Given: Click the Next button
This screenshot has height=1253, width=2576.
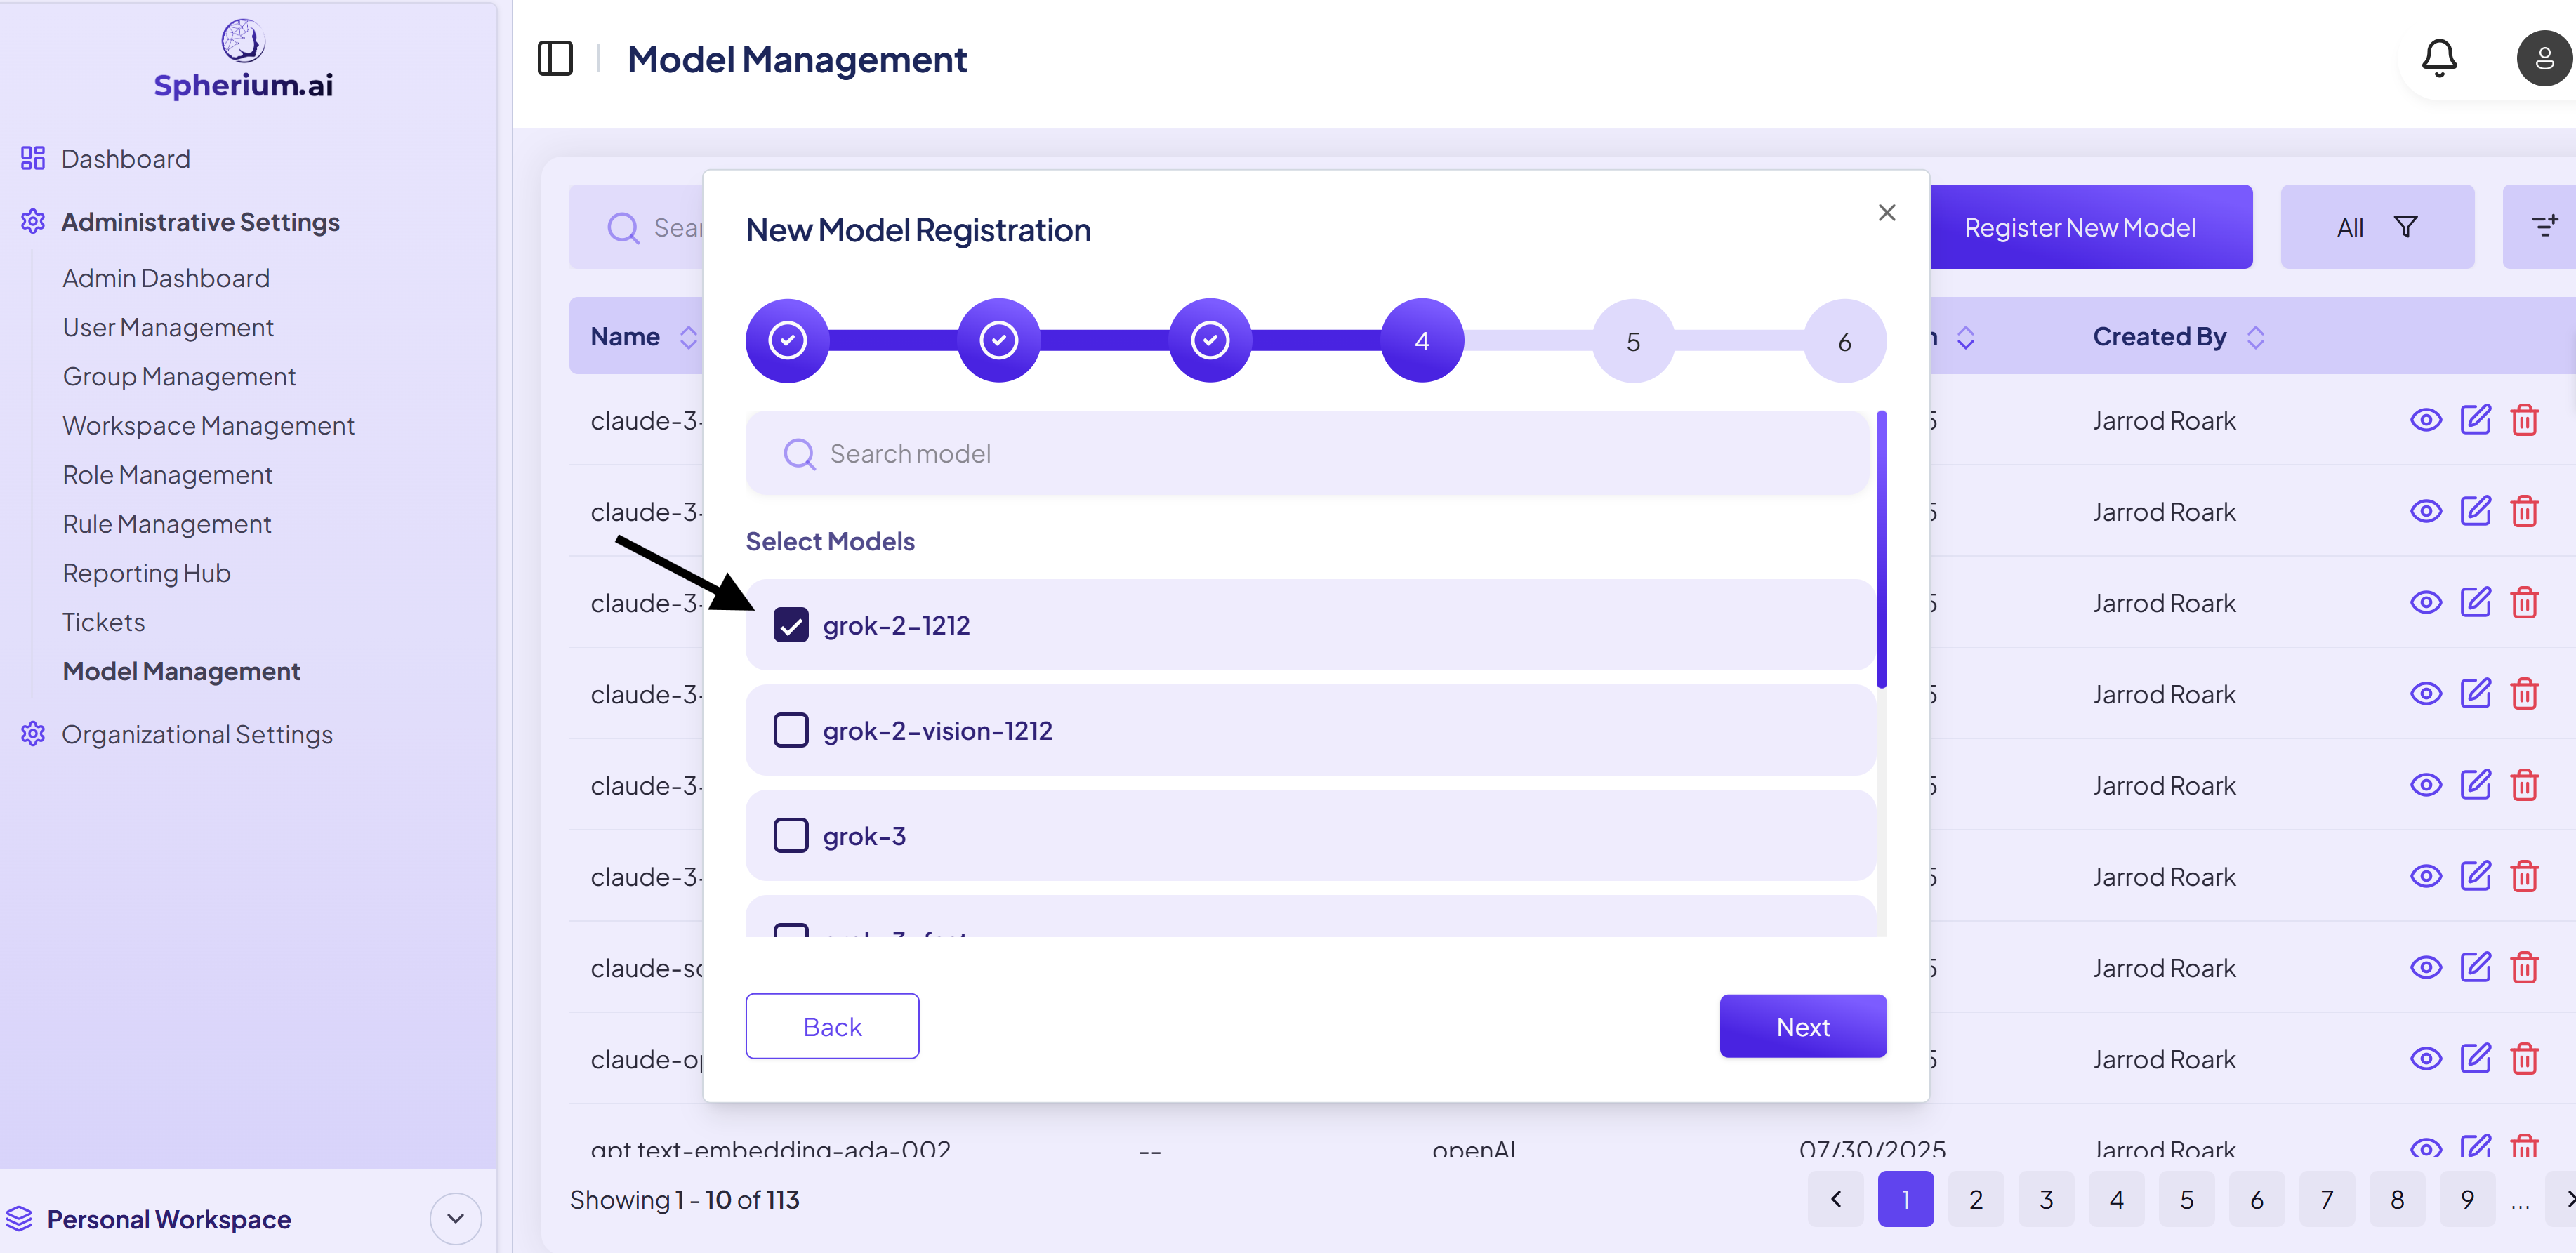Looking at the screenshot, I should point(1802,1026).
